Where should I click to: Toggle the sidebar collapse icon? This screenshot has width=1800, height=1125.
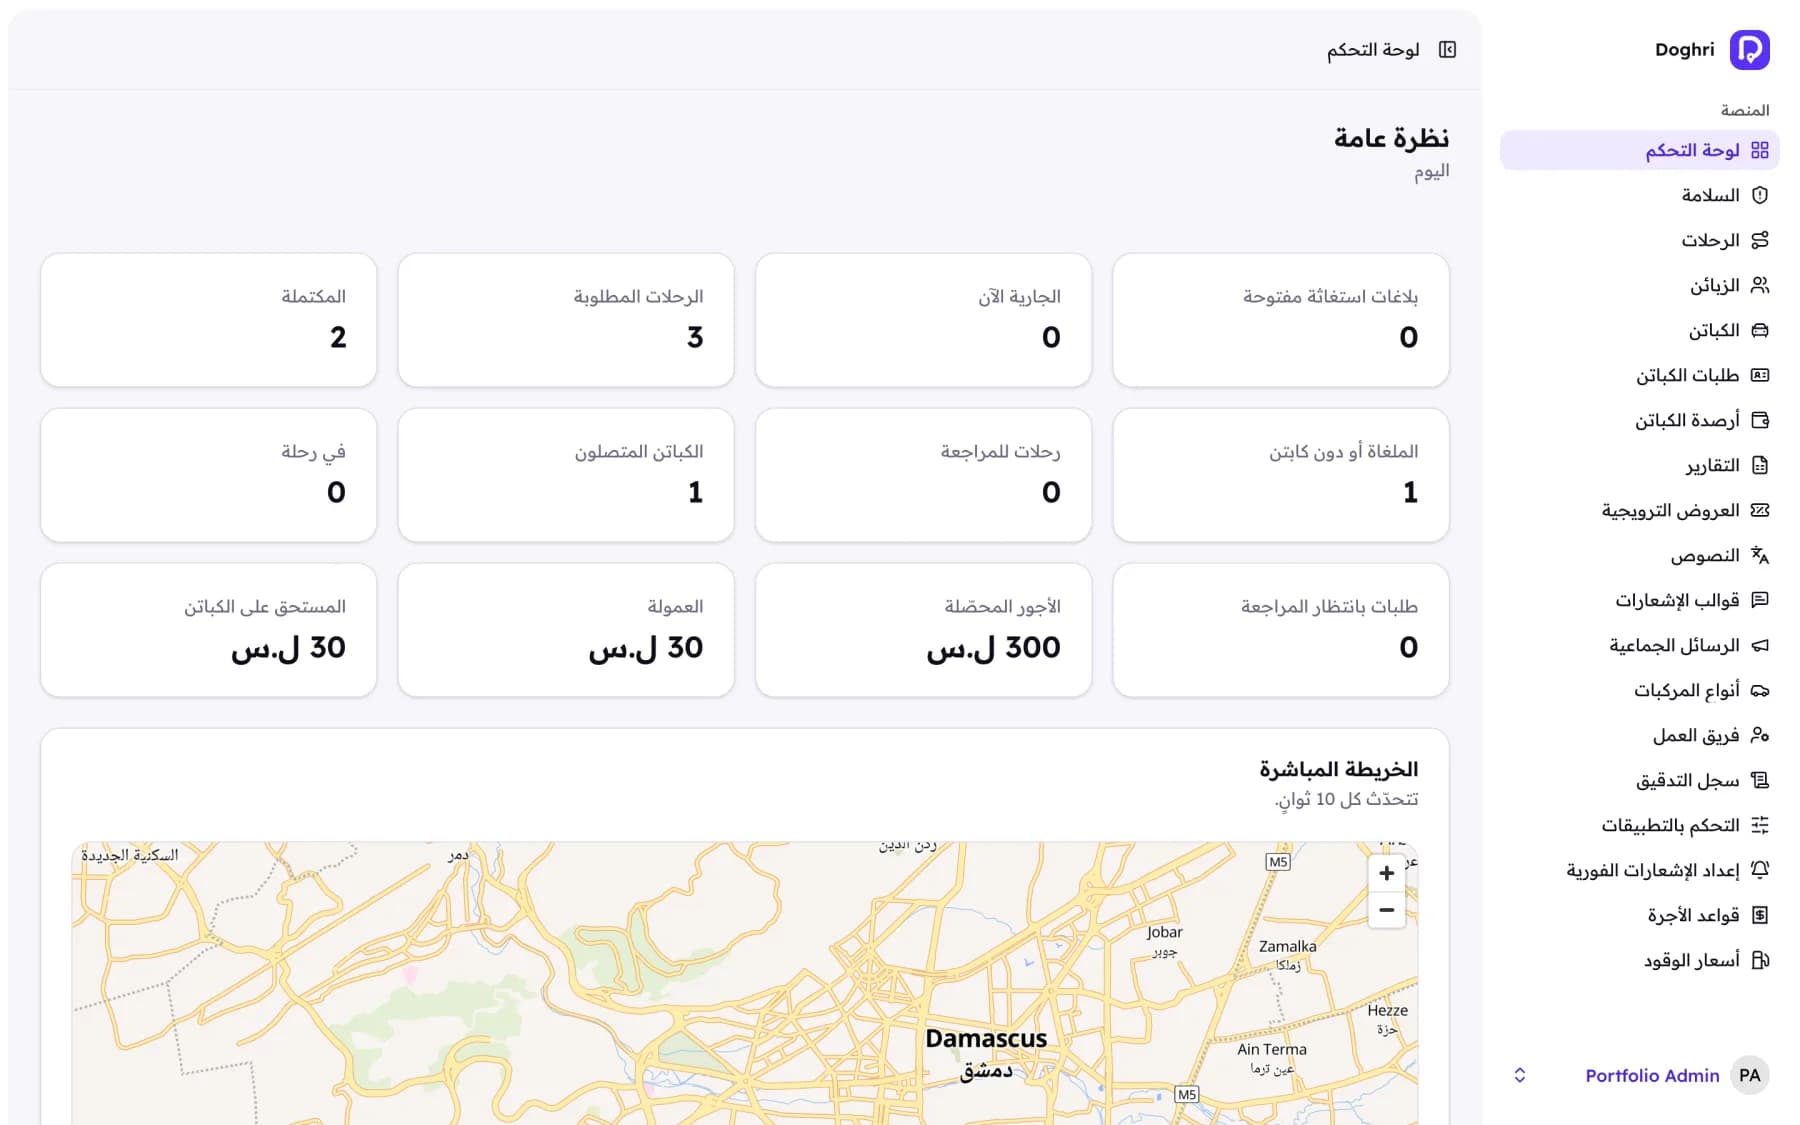pyautogui.click(x=1447, y=49)
